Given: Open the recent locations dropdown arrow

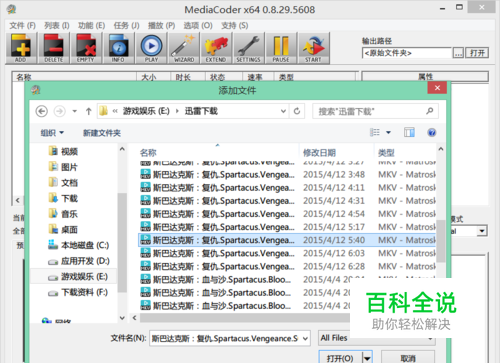Looking at the screenshot, I should pyautogui.click(x=75, y=111).
